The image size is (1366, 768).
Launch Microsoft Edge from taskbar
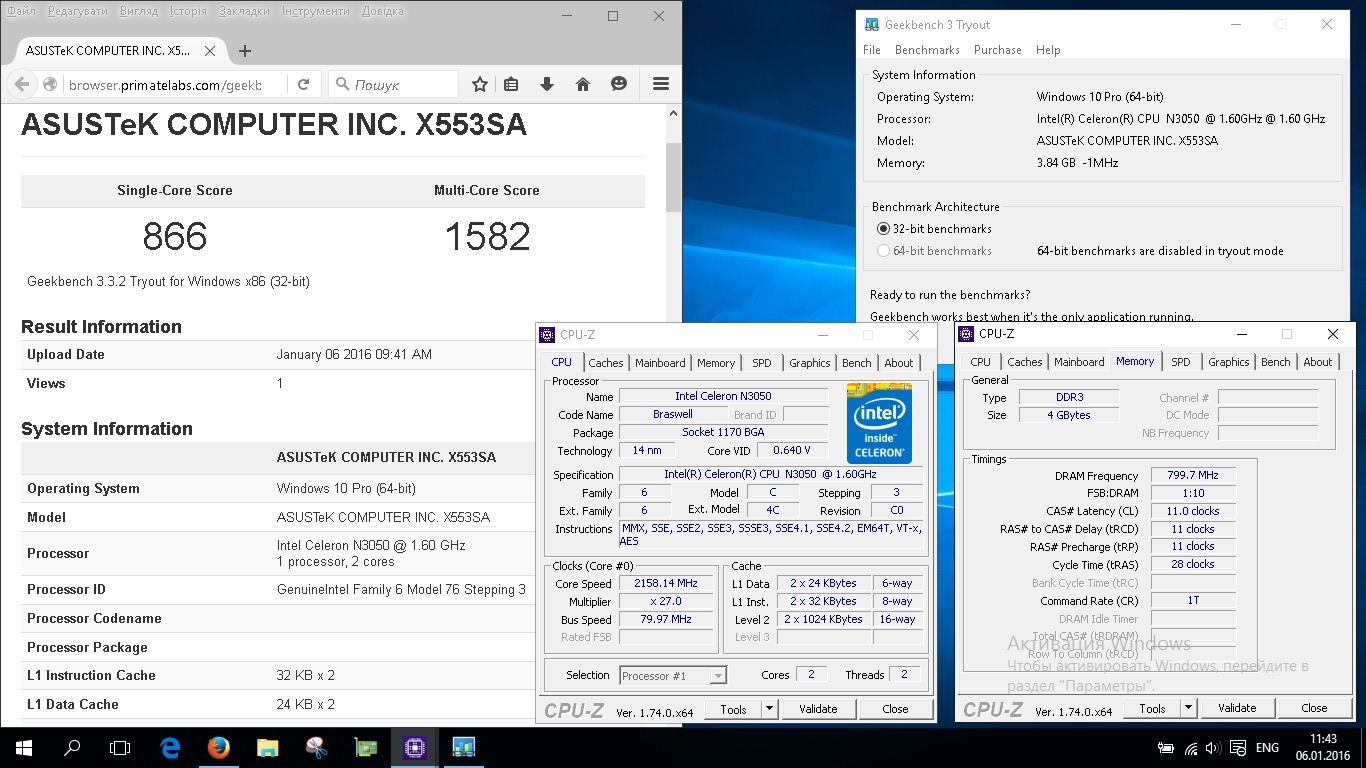point(170,747)
